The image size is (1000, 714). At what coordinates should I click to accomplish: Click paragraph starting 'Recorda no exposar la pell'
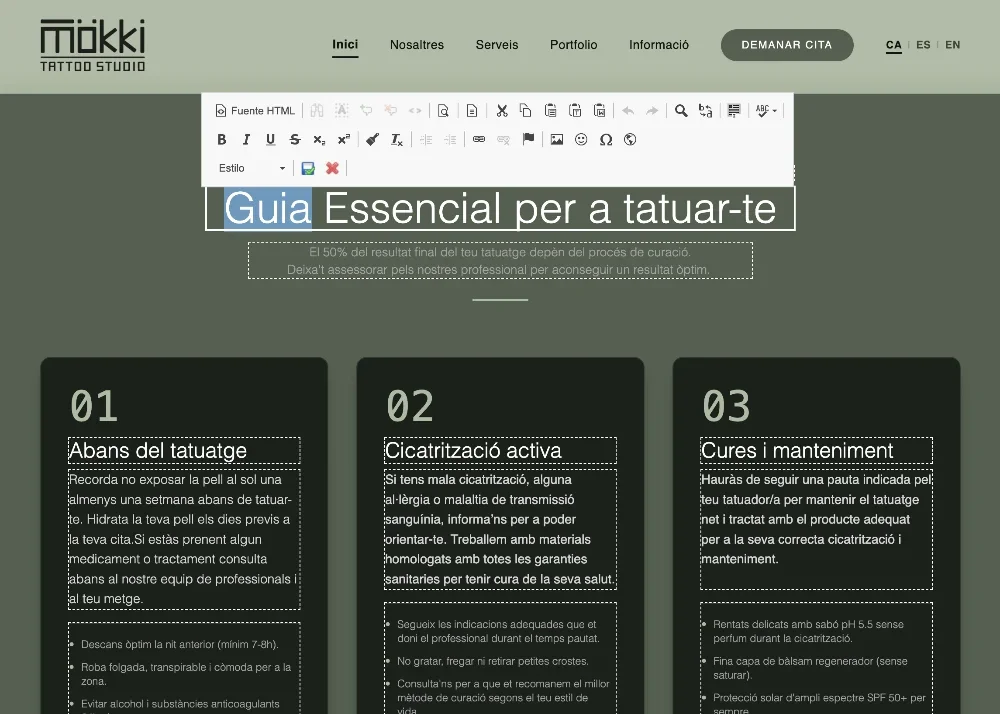pyautogui.click(x=184, y=539)
